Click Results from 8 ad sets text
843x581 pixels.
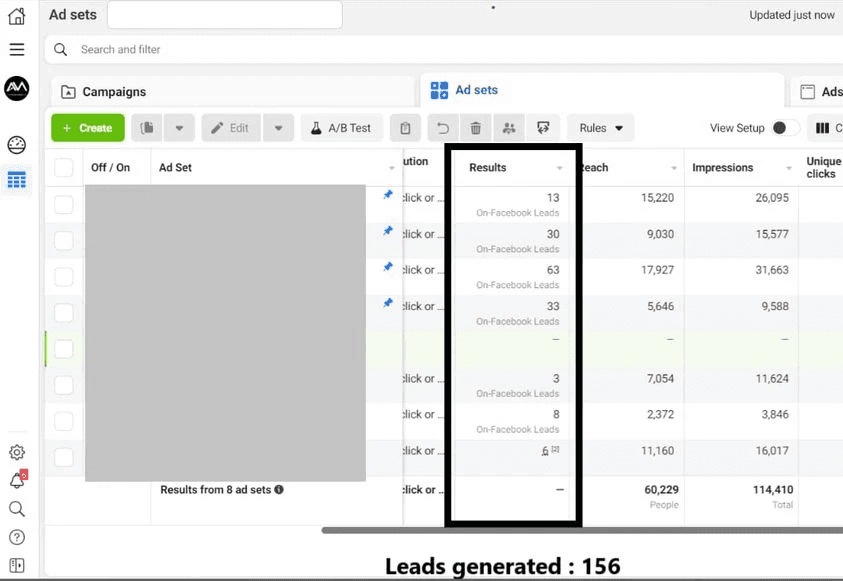pyautogui.click(x=216, y=490)
